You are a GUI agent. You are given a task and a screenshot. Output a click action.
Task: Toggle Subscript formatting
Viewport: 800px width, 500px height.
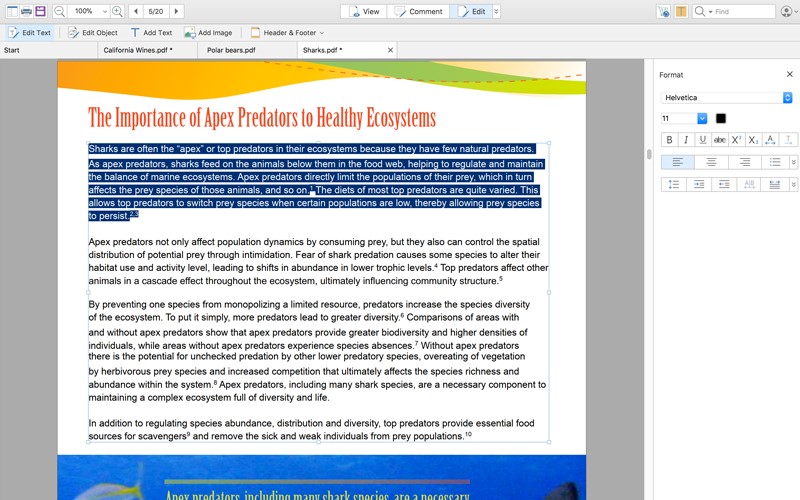click(753, 140)
